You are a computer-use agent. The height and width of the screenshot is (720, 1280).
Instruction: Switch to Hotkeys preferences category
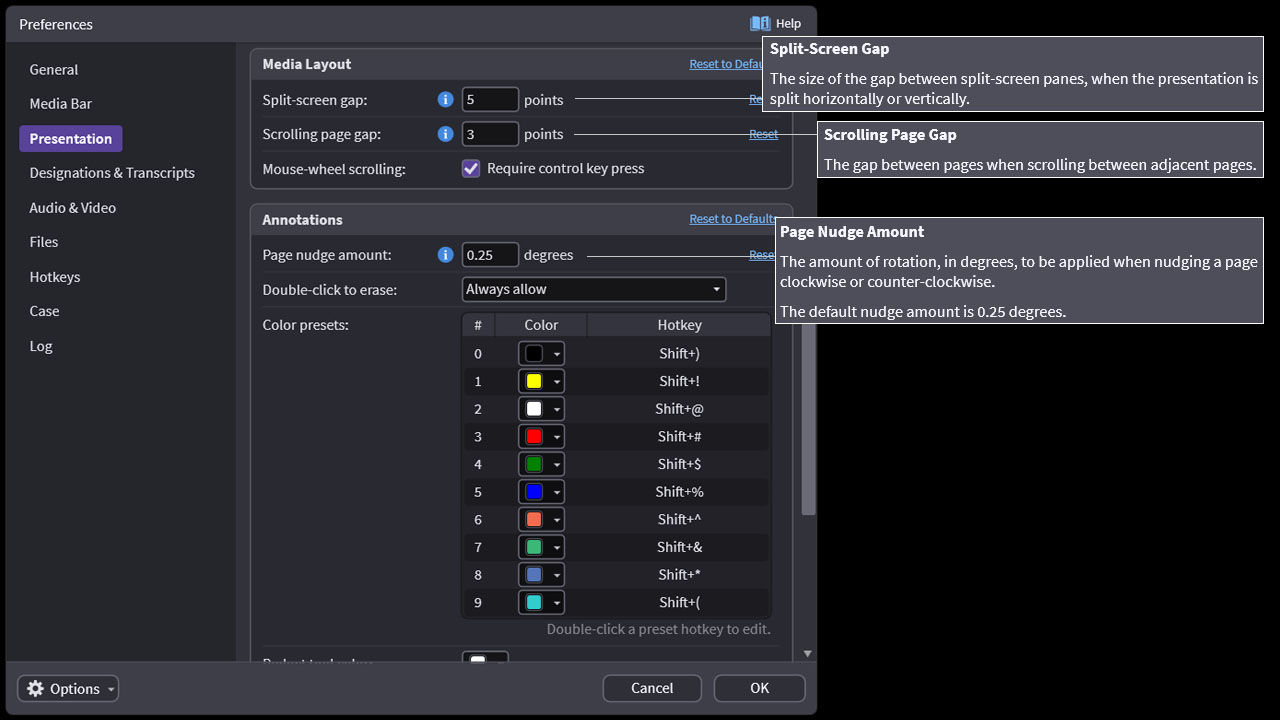[x=55, y=277]
